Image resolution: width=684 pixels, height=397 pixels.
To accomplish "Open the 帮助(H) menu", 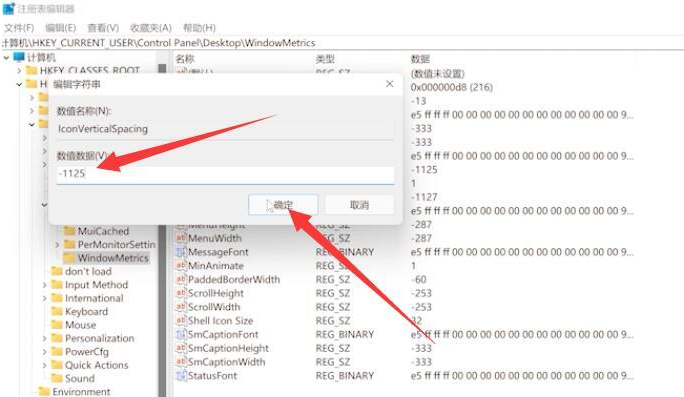I will (199, 28).
